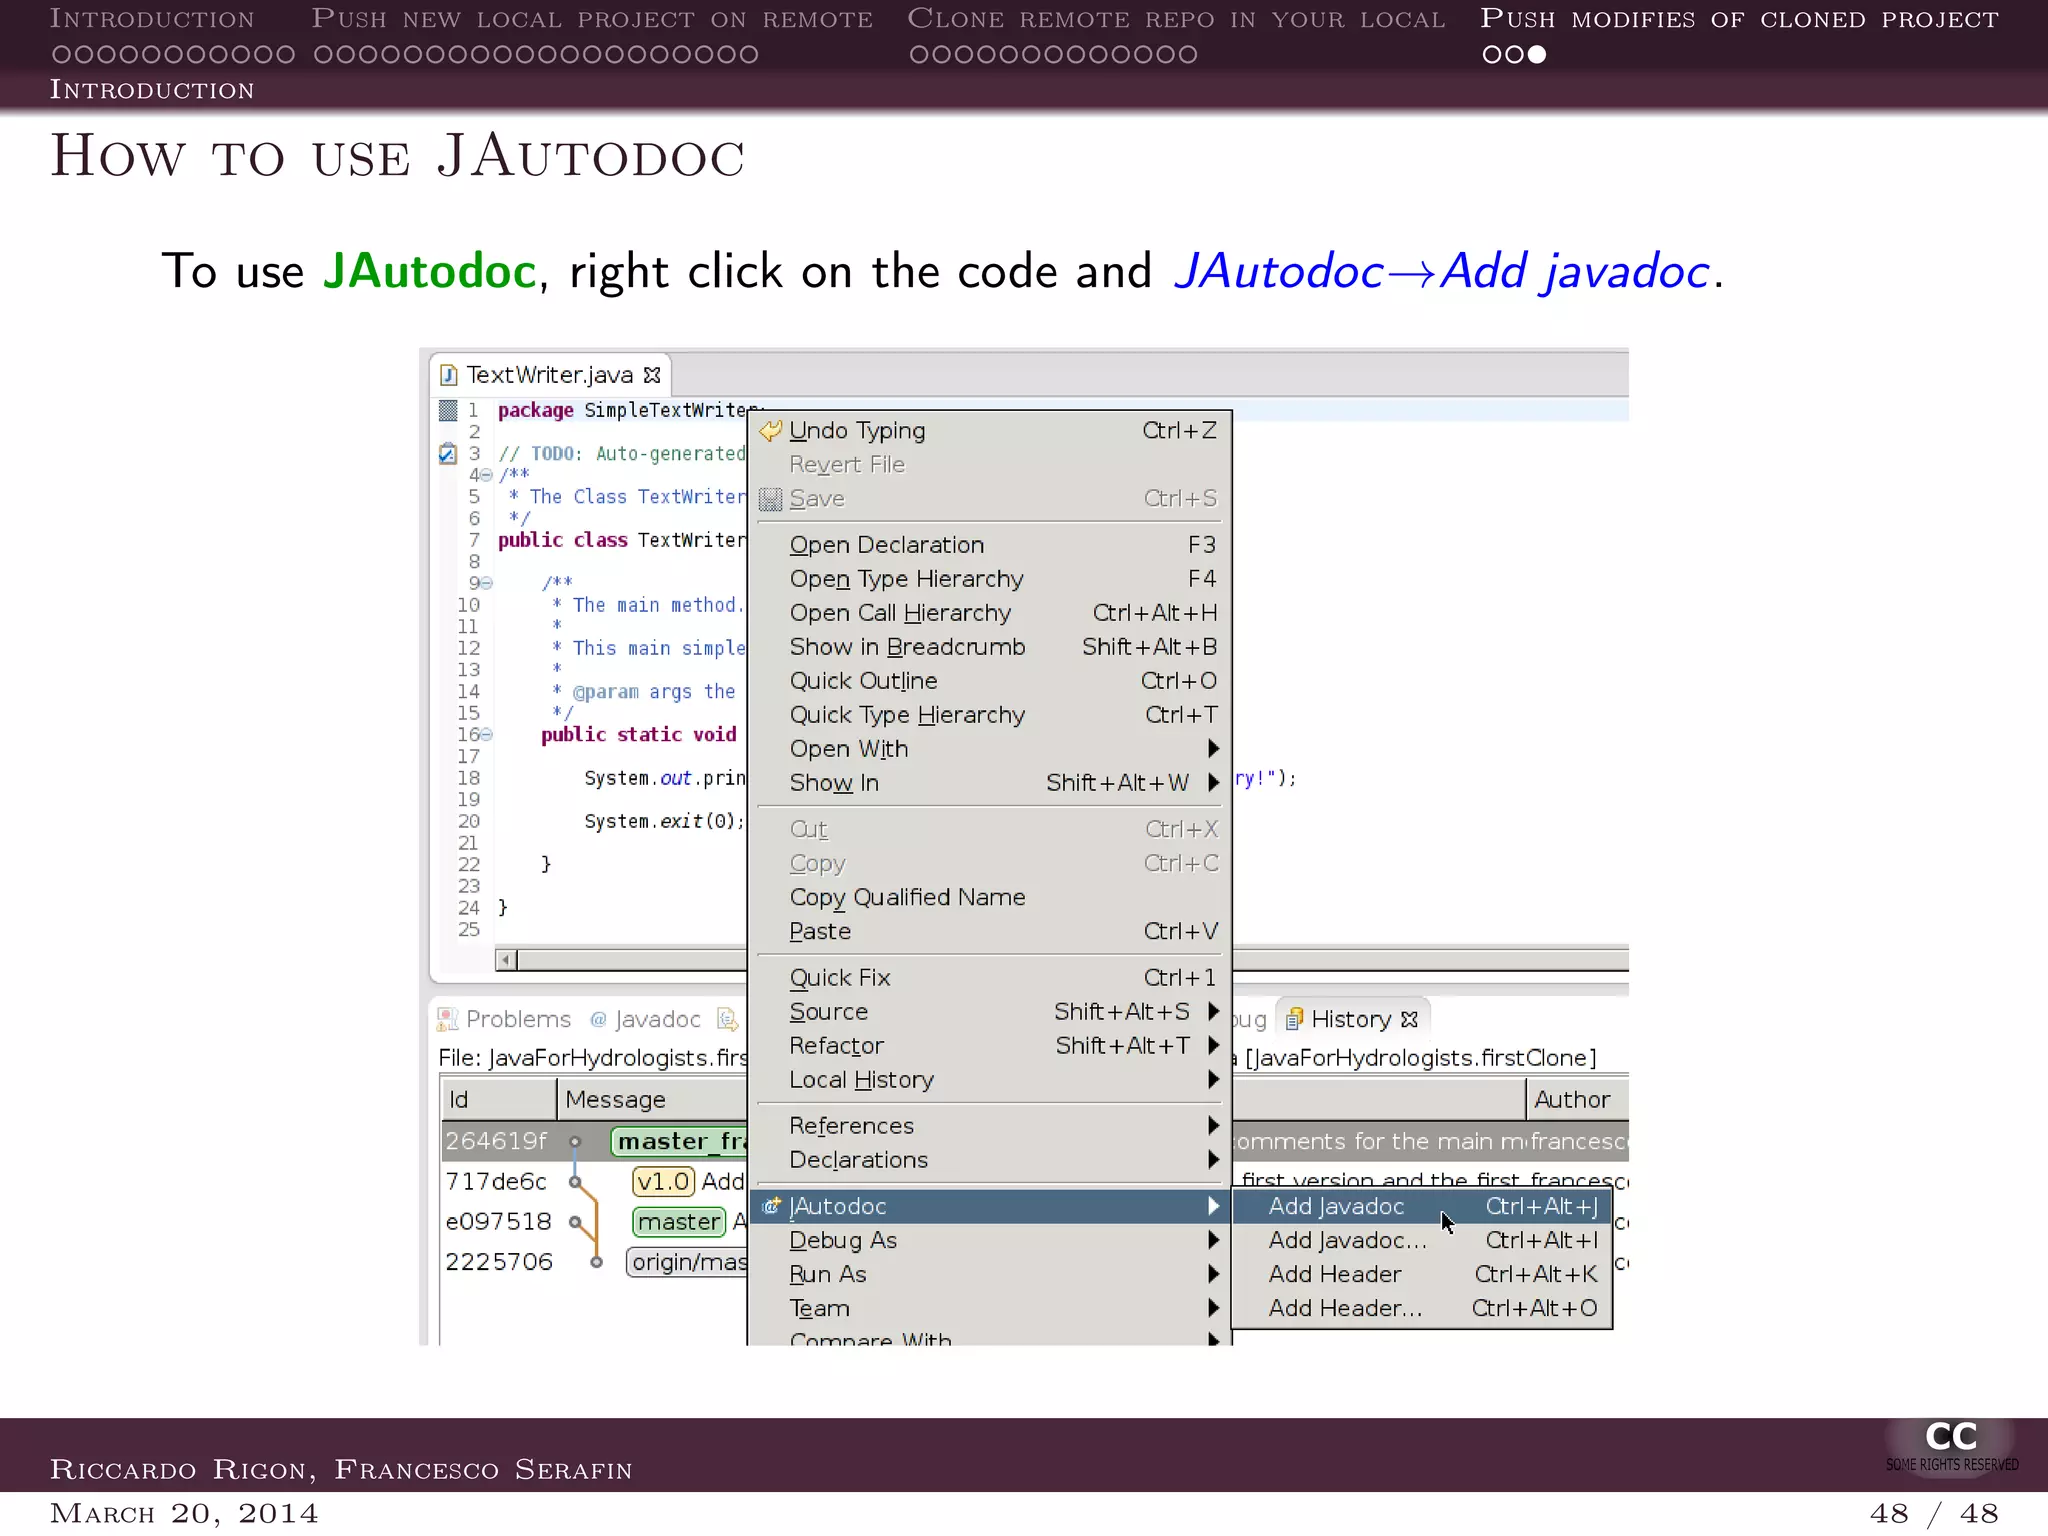Viewport: 2048px width, 1536px height.
Task: Select commit row 264619f
Action: (593, 1141)
